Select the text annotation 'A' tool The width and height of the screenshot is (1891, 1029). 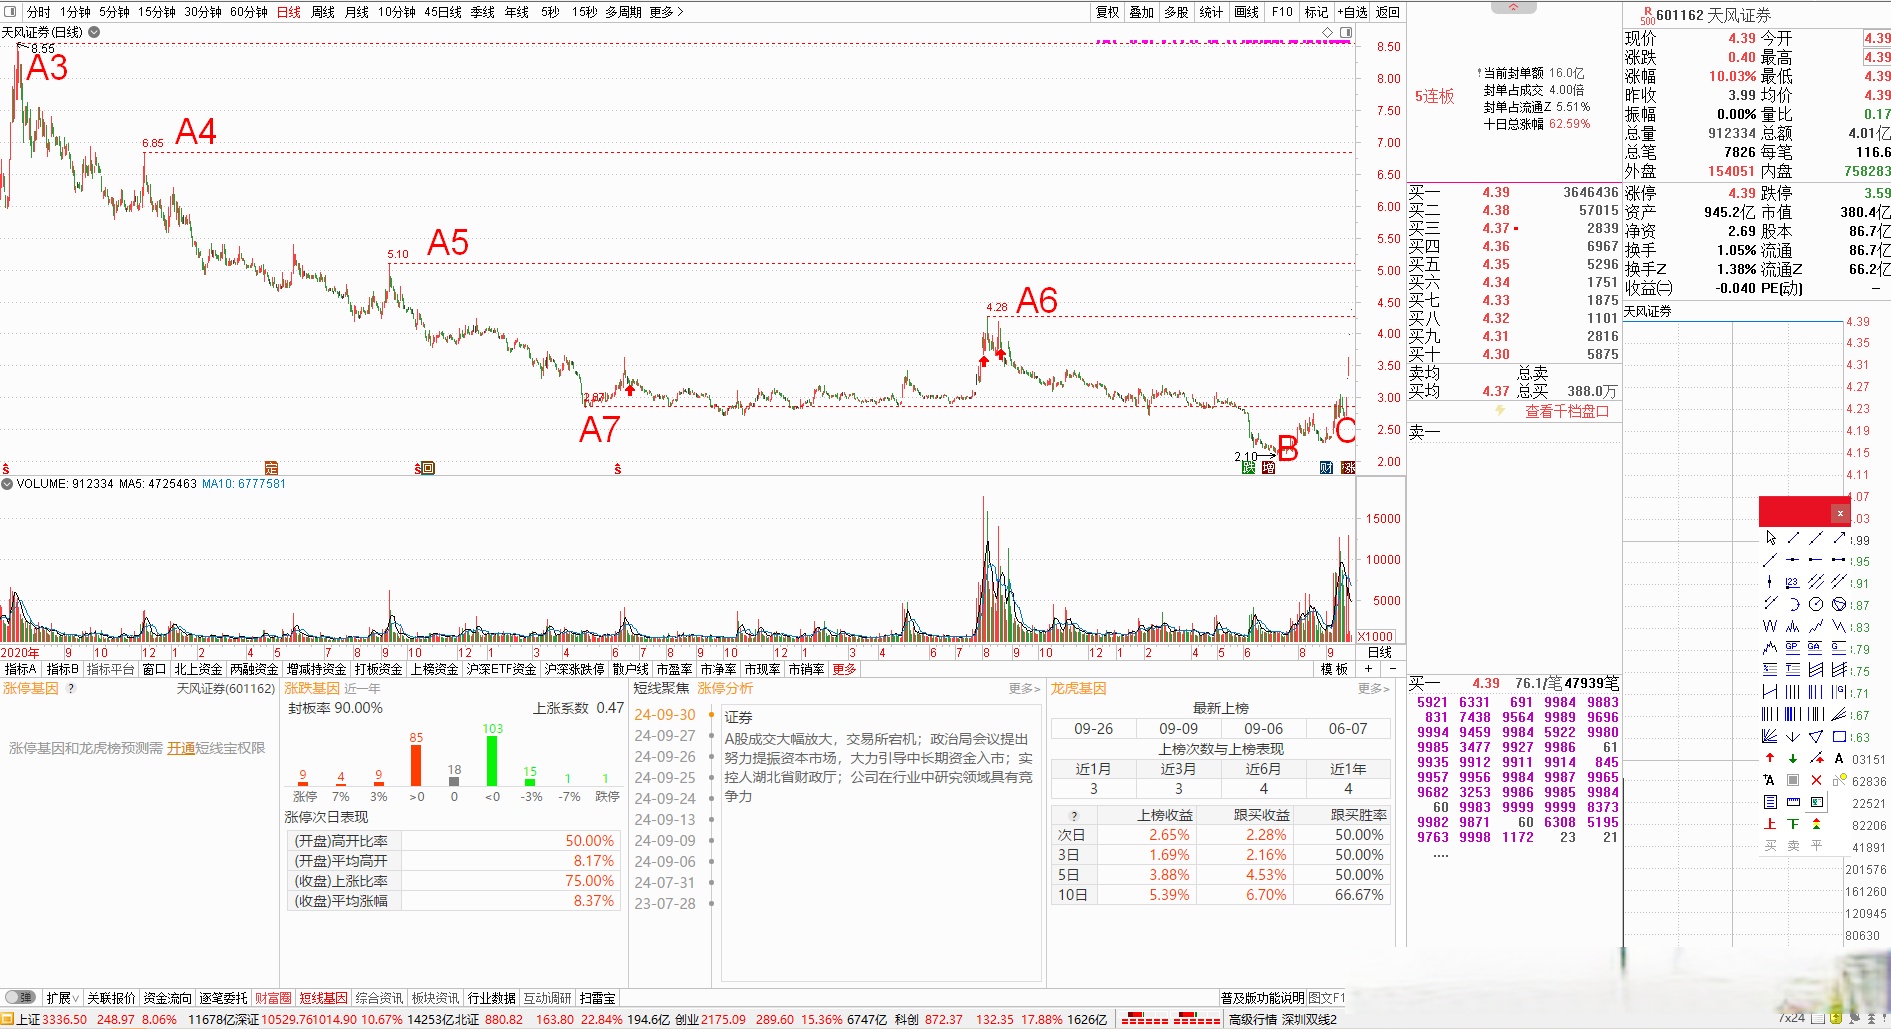pos(1839,758)
